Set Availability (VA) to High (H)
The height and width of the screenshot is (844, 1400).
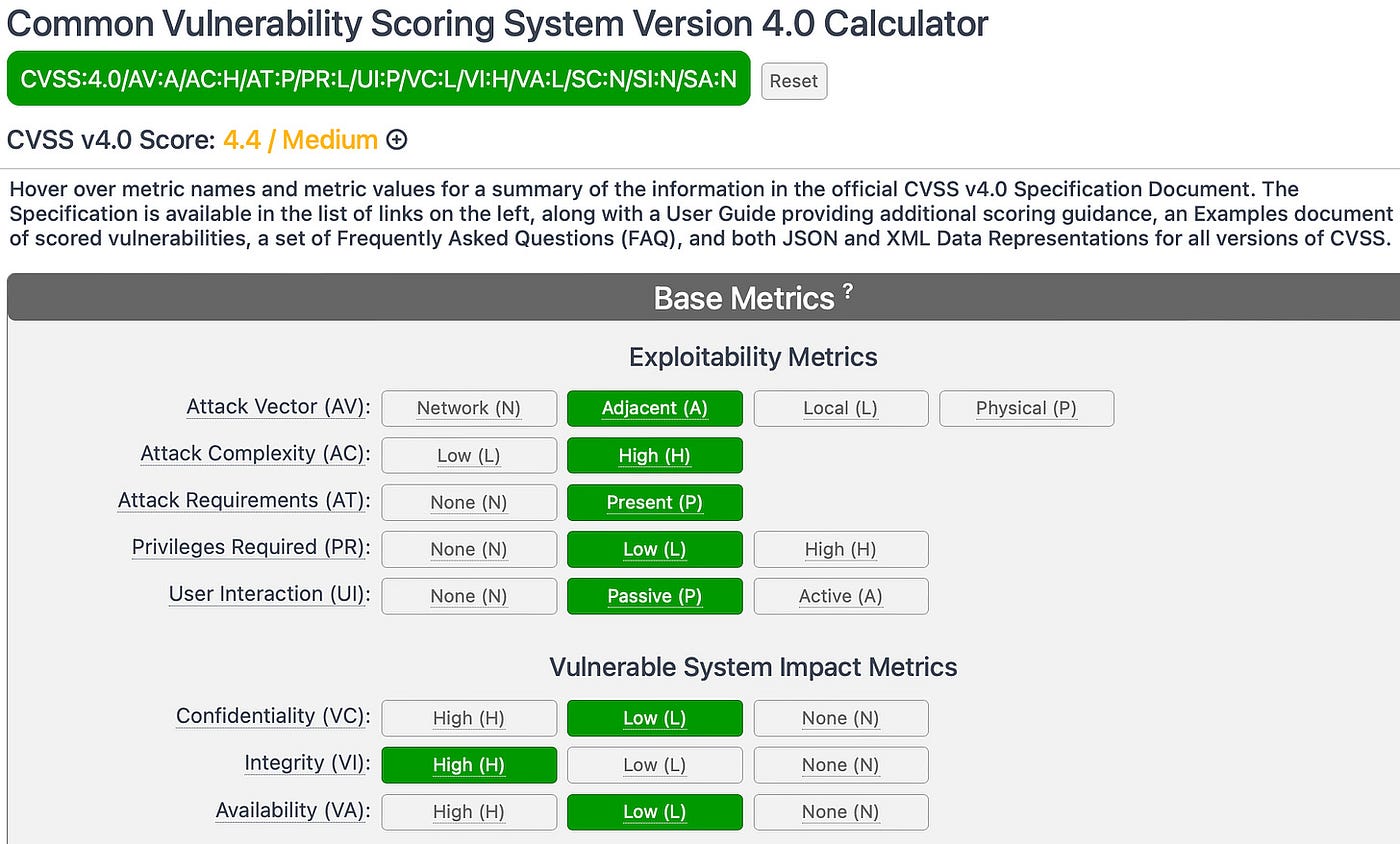469,812
